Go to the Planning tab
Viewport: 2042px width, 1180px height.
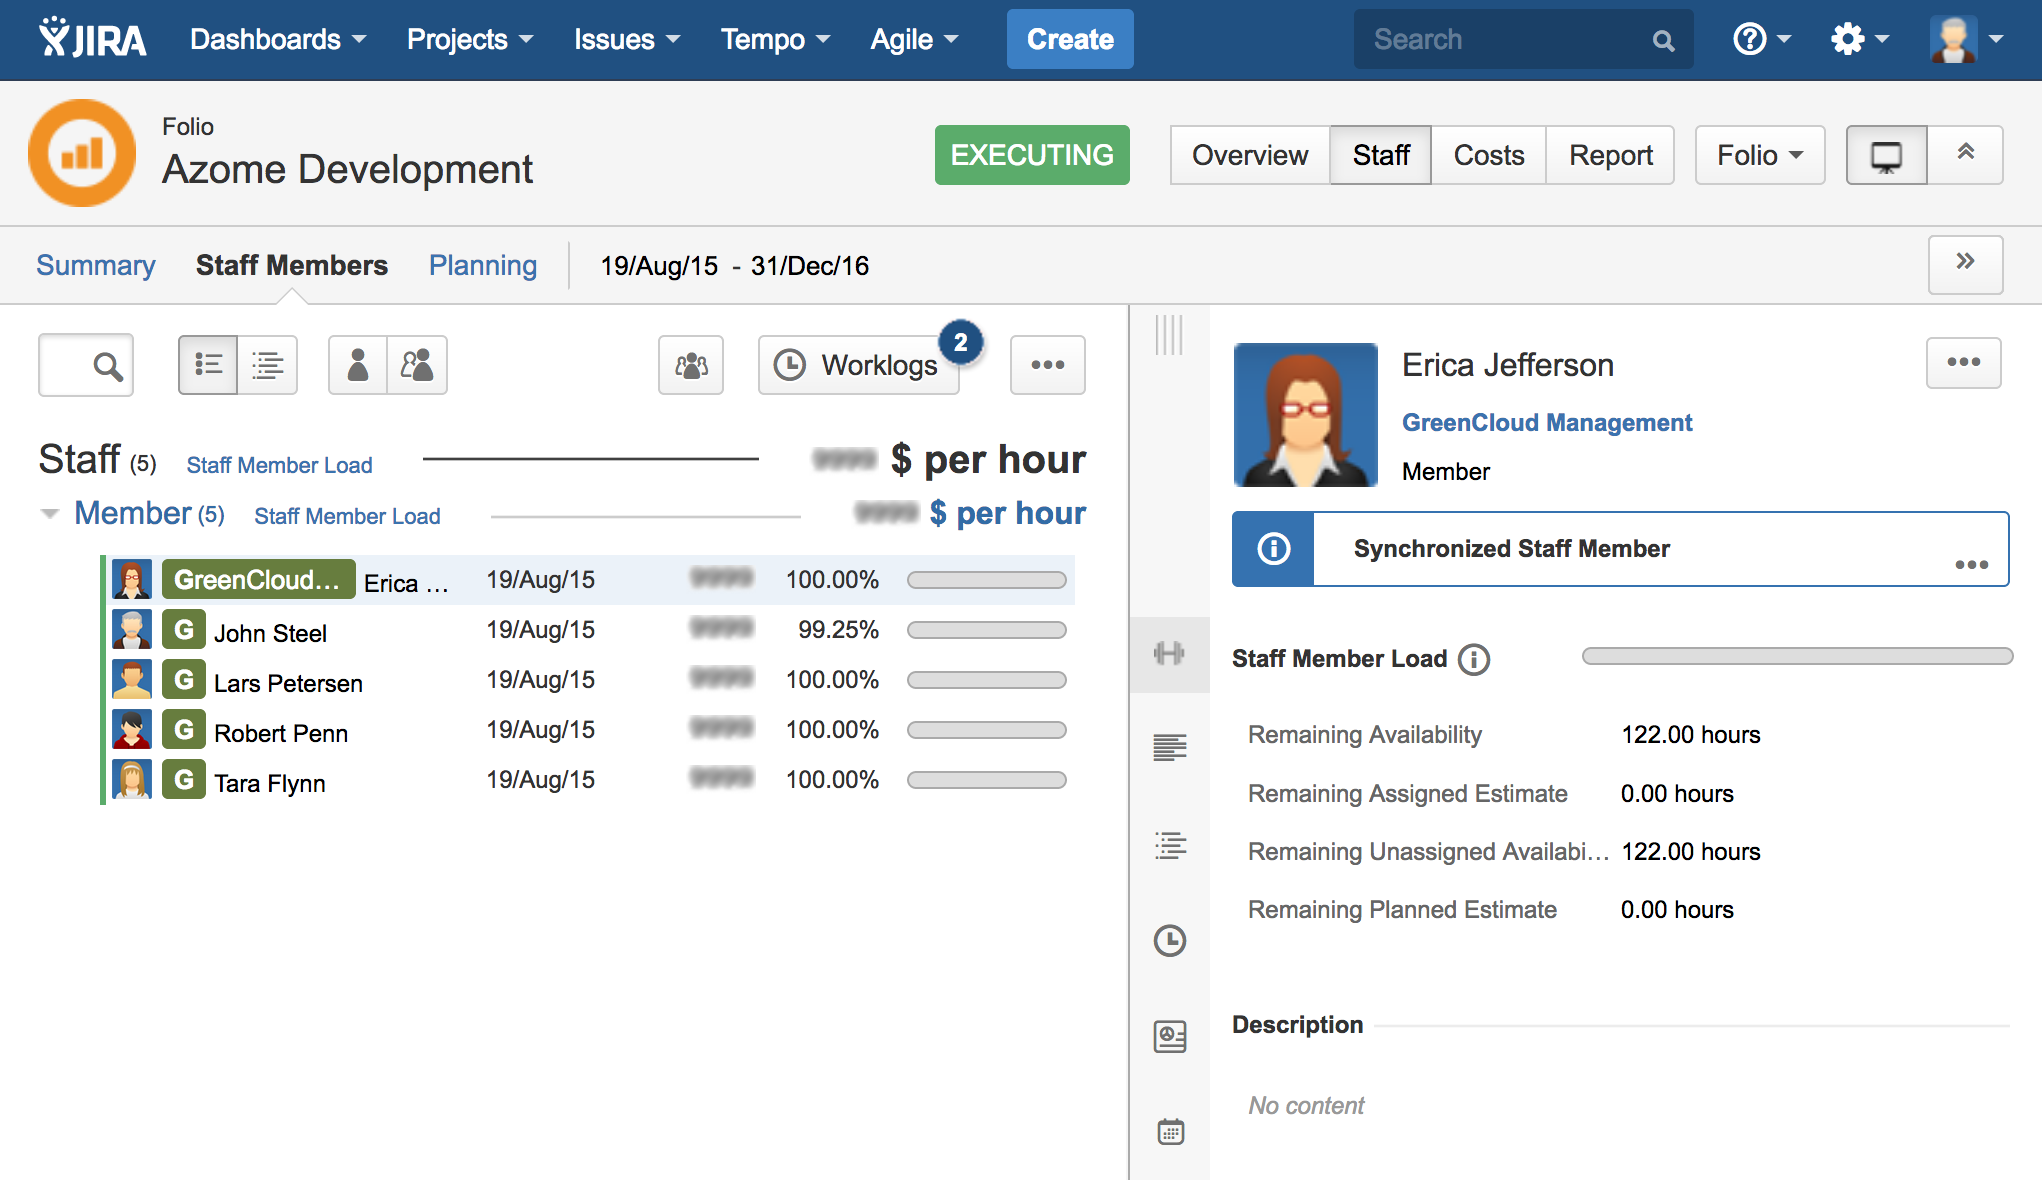tap(483, 266)
